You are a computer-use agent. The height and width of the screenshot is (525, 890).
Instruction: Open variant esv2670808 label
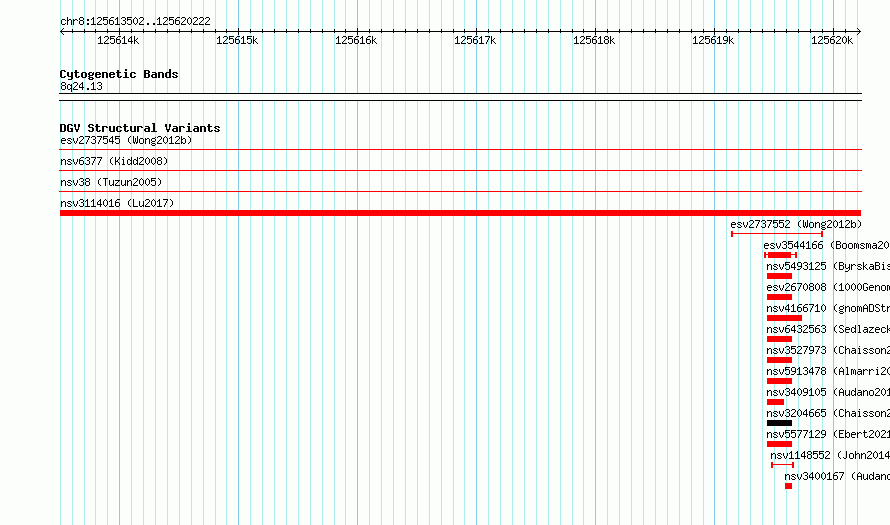pos(828,287)
